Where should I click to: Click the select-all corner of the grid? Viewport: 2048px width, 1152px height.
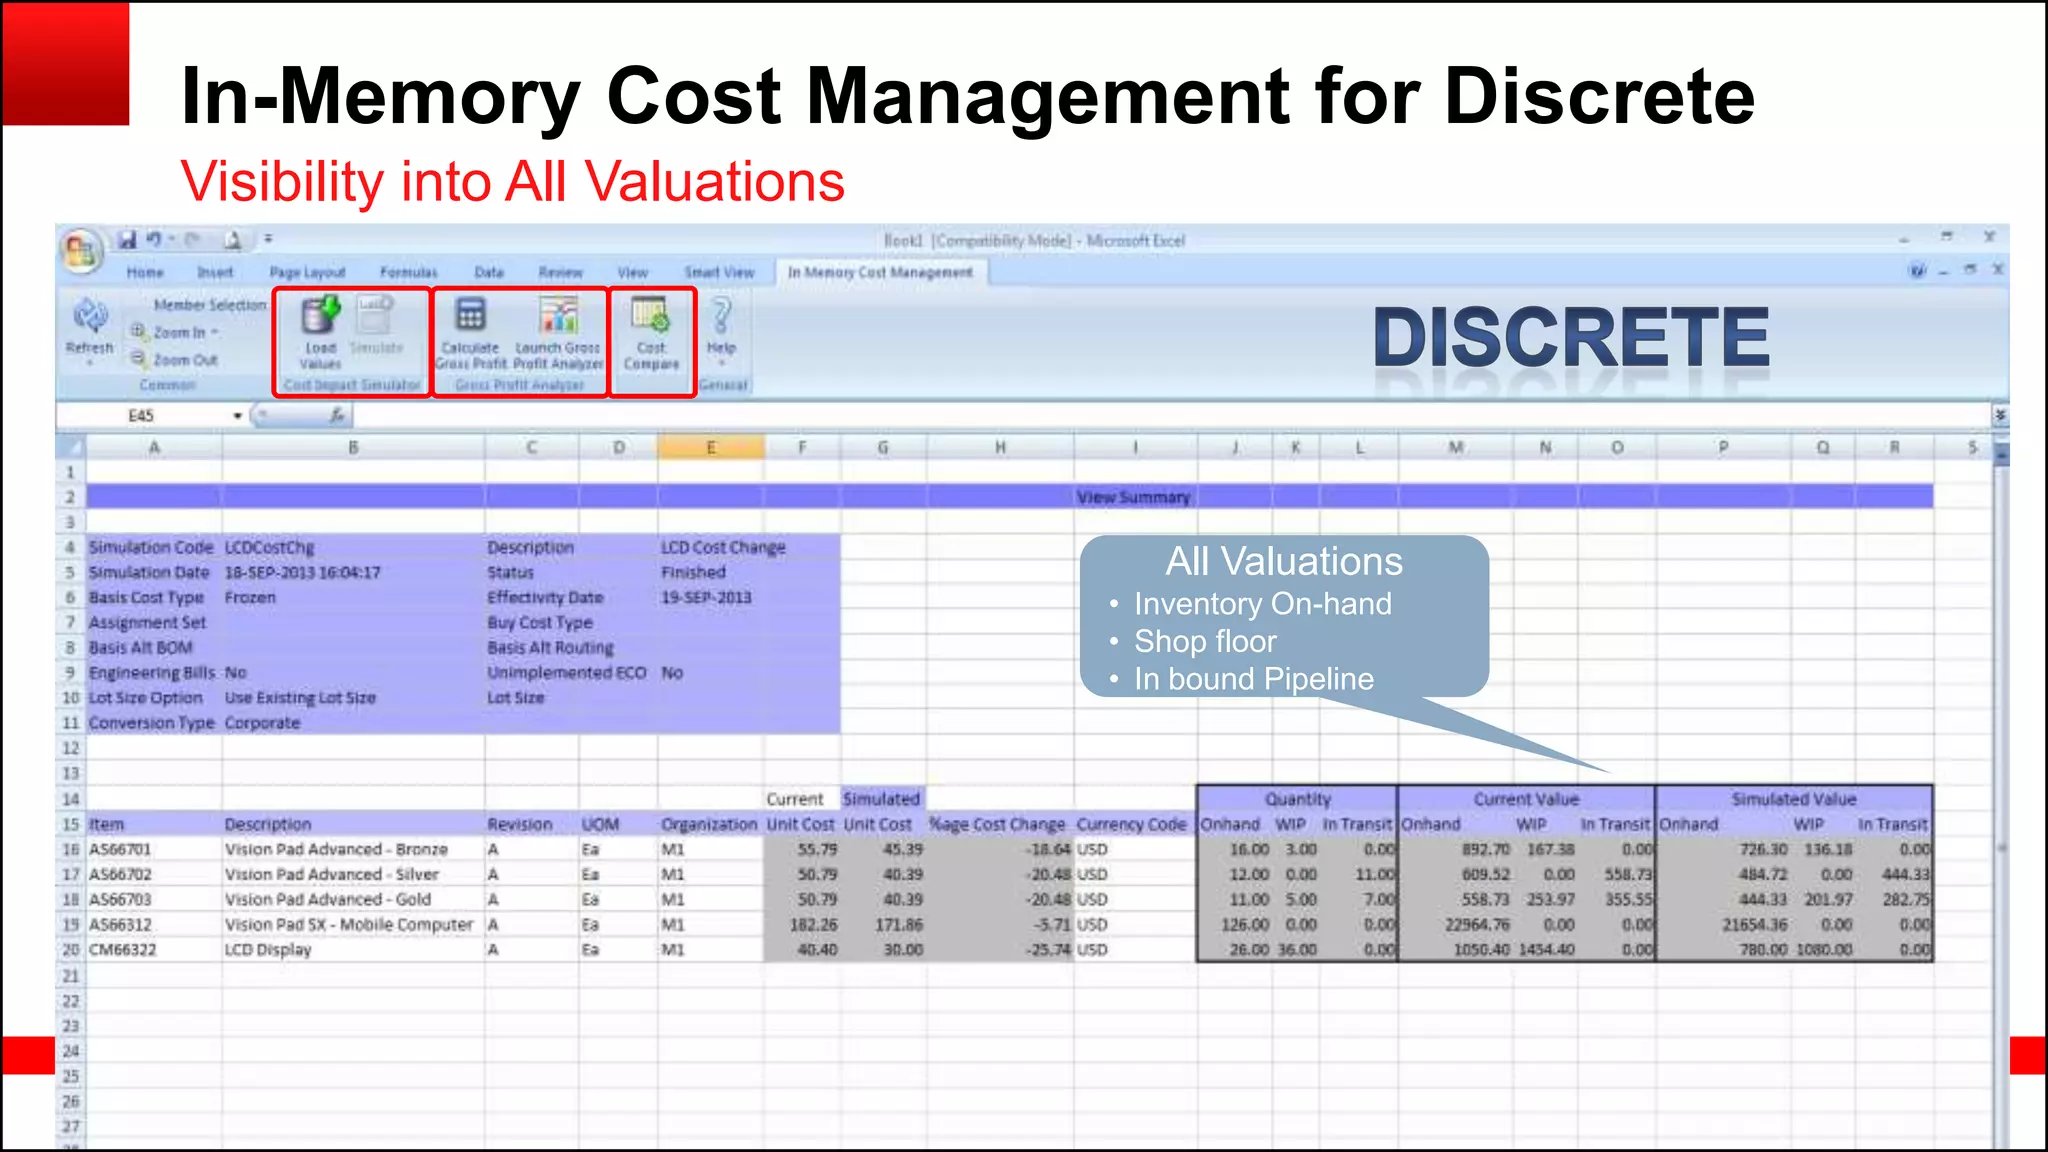coord(70,448)
